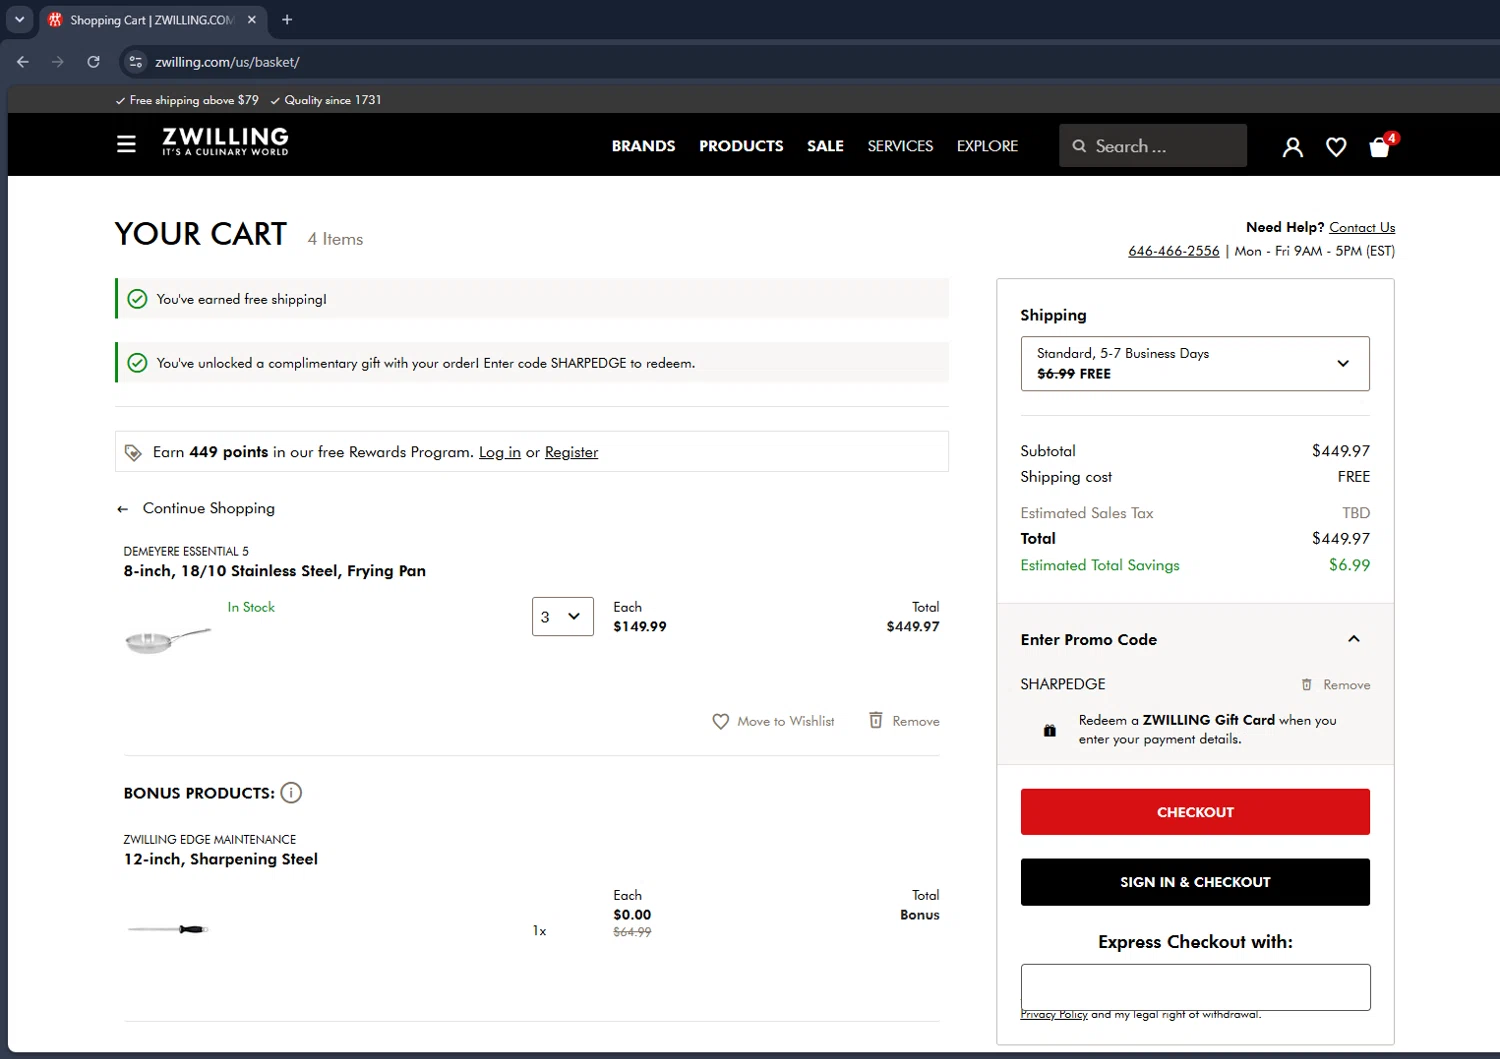Click the green check icon on free shipping notice

[x=138, y=299]
